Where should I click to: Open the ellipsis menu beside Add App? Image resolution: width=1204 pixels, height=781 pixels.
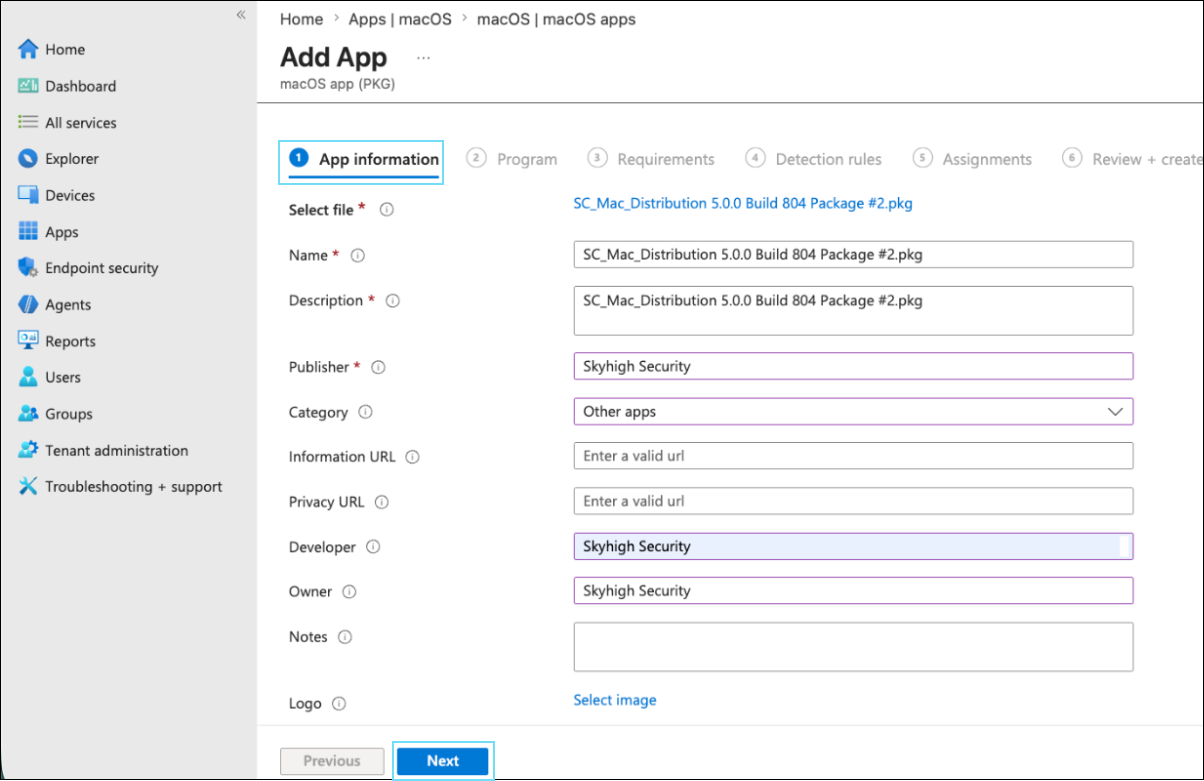coord(423,58)
